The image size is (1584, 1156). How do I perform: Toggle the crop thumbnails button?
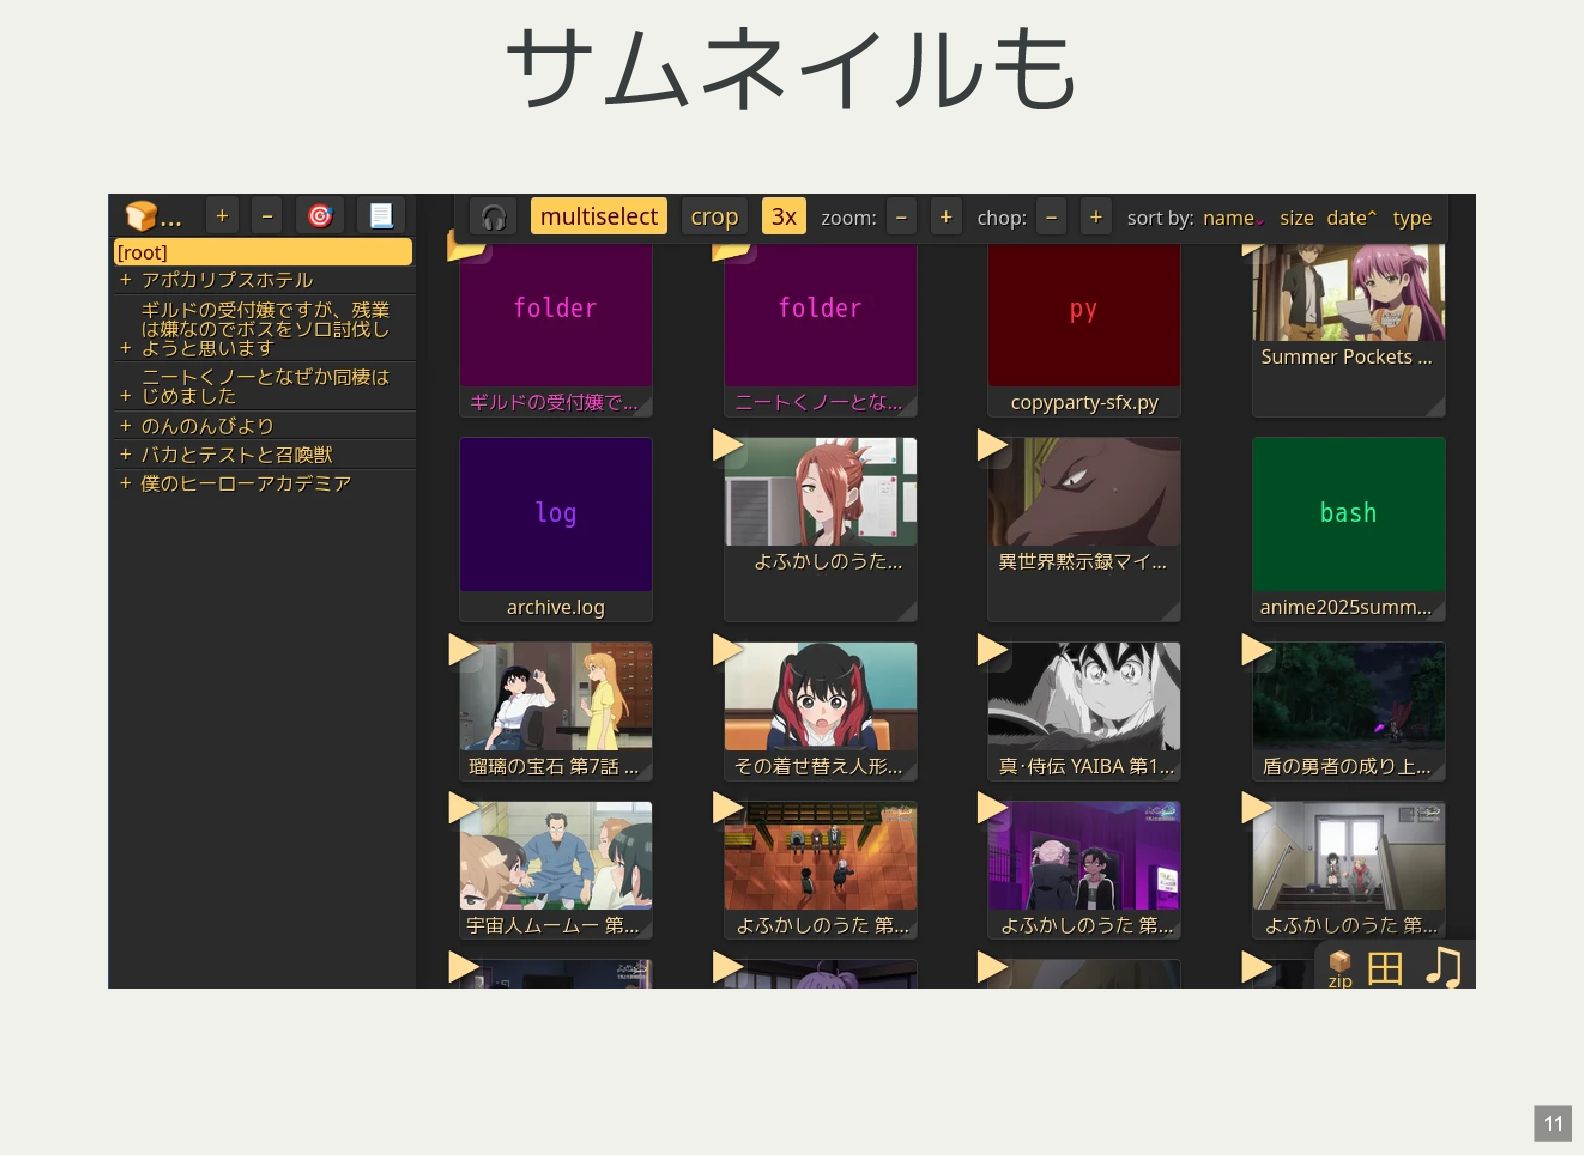[x=714, y=217]
